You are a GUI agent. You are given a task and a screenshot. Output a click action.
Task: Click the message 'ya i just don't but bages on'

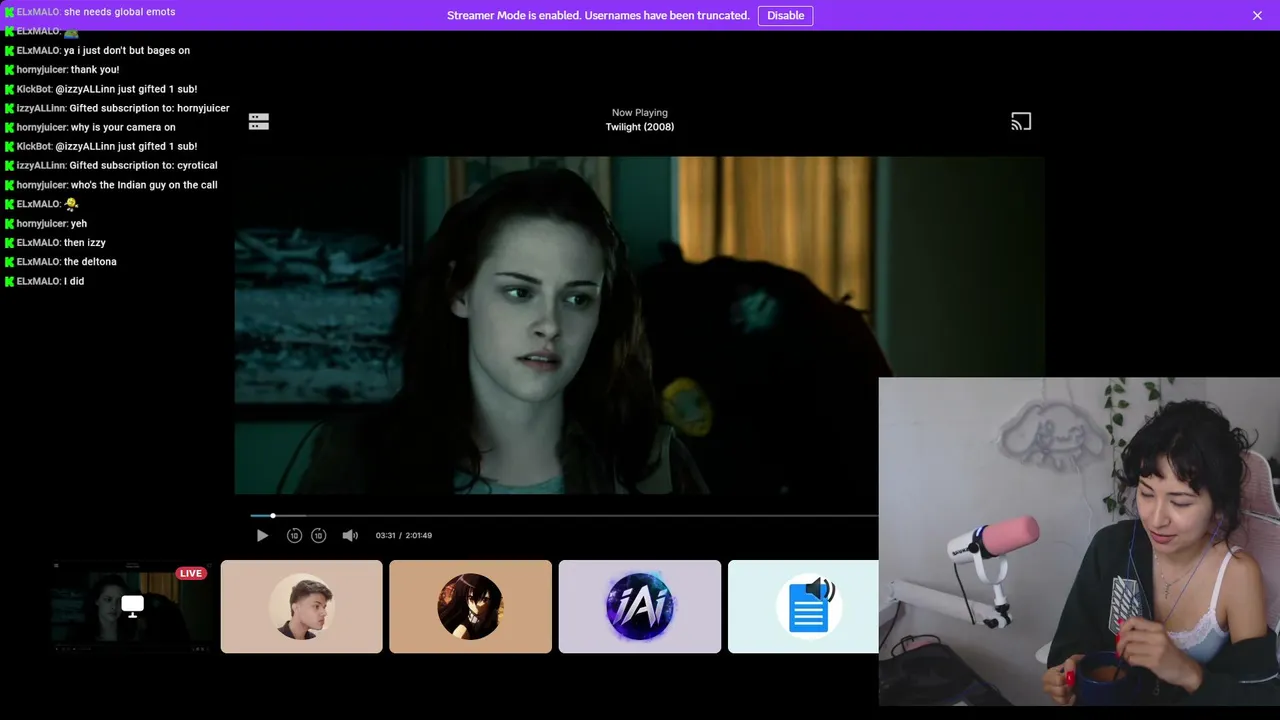pos(127,51)
